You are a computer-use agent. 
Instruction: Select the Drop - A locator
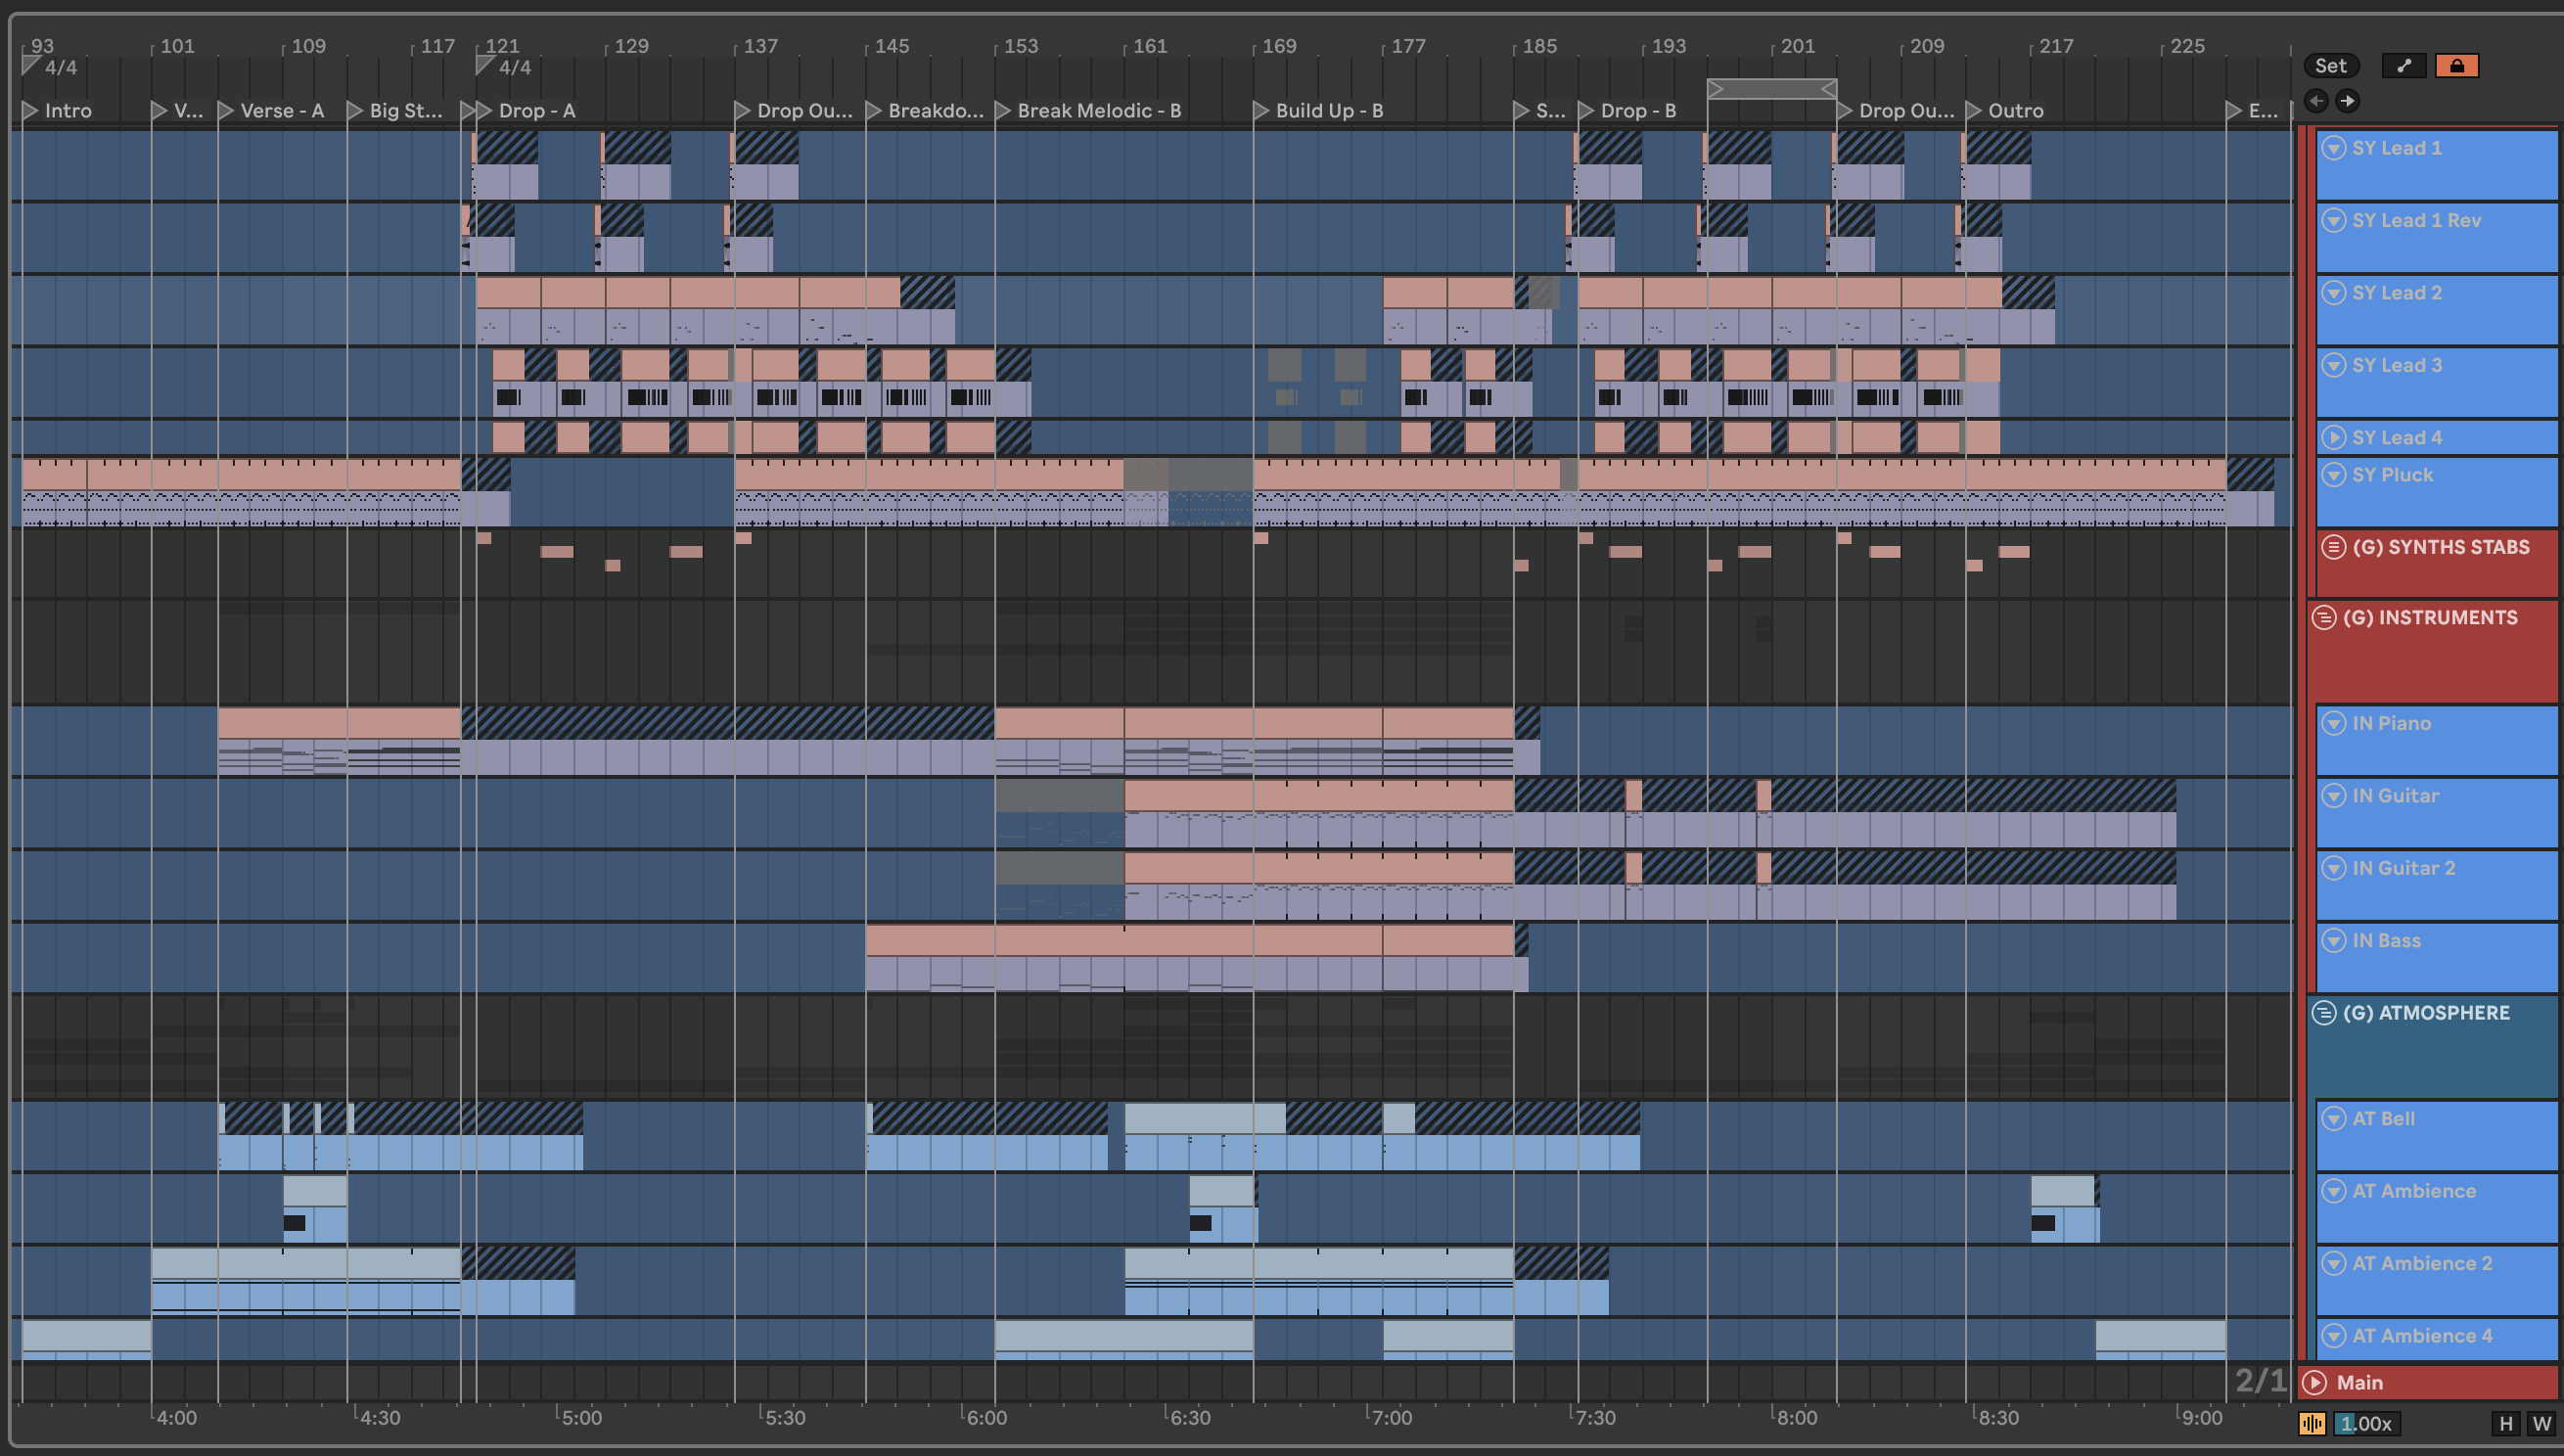tap(536, 111)
